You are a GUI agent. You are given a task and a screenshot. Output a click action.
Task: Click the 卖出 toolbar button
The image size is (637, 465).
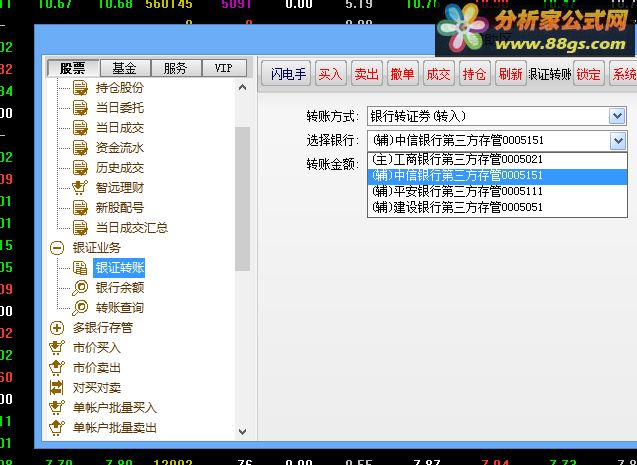coord(367,74)
